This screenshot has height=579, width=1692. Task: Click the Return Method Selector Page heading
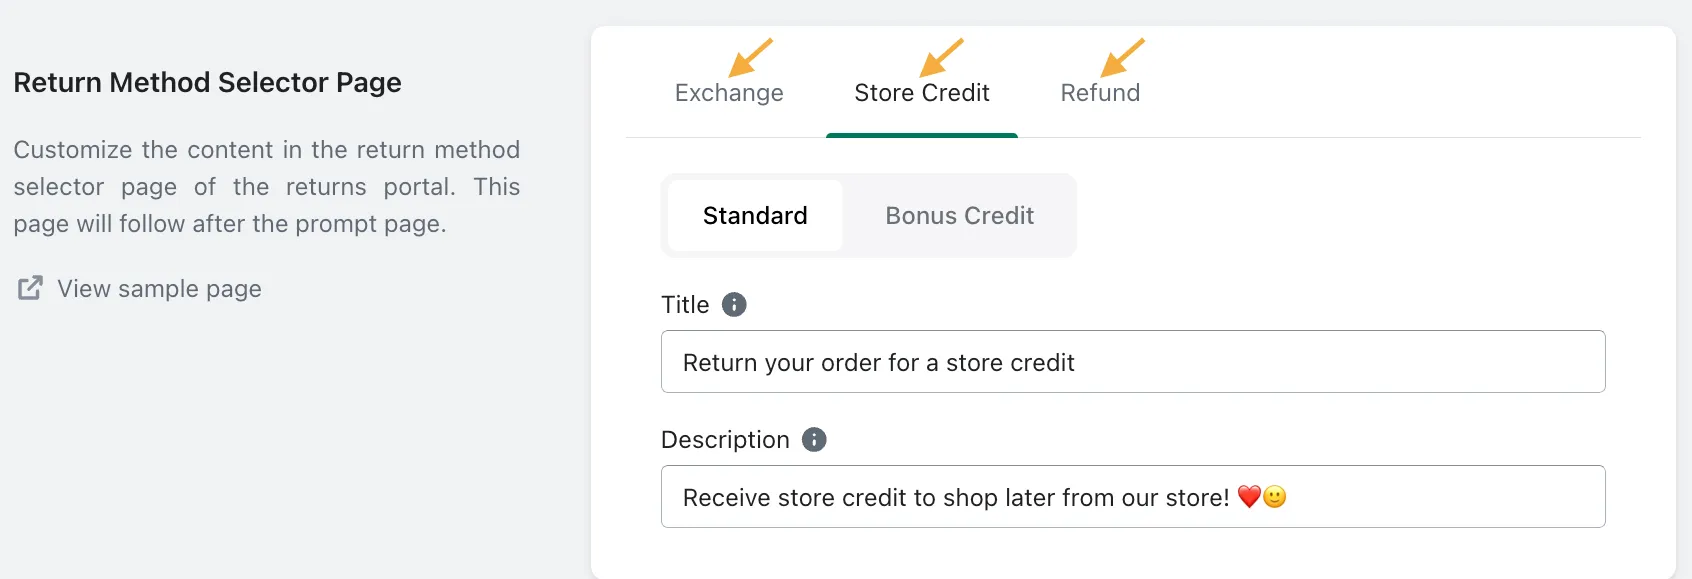(x=208, y=82)
